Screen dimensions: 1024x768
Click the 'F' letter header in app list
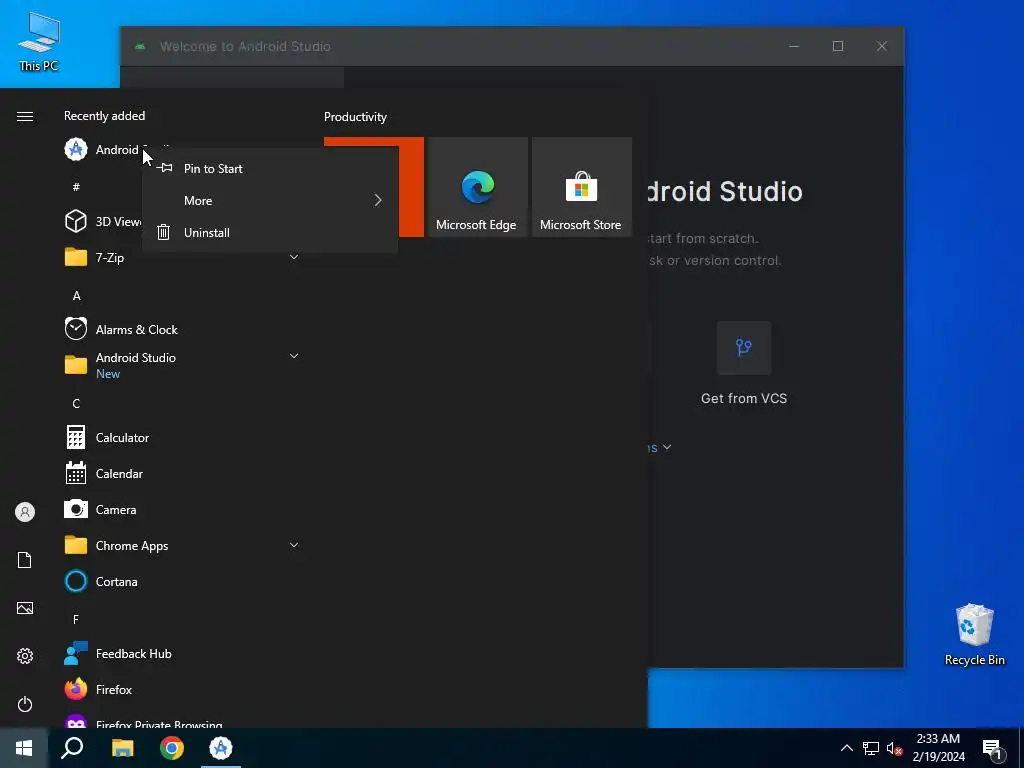[x=76, y=619]
